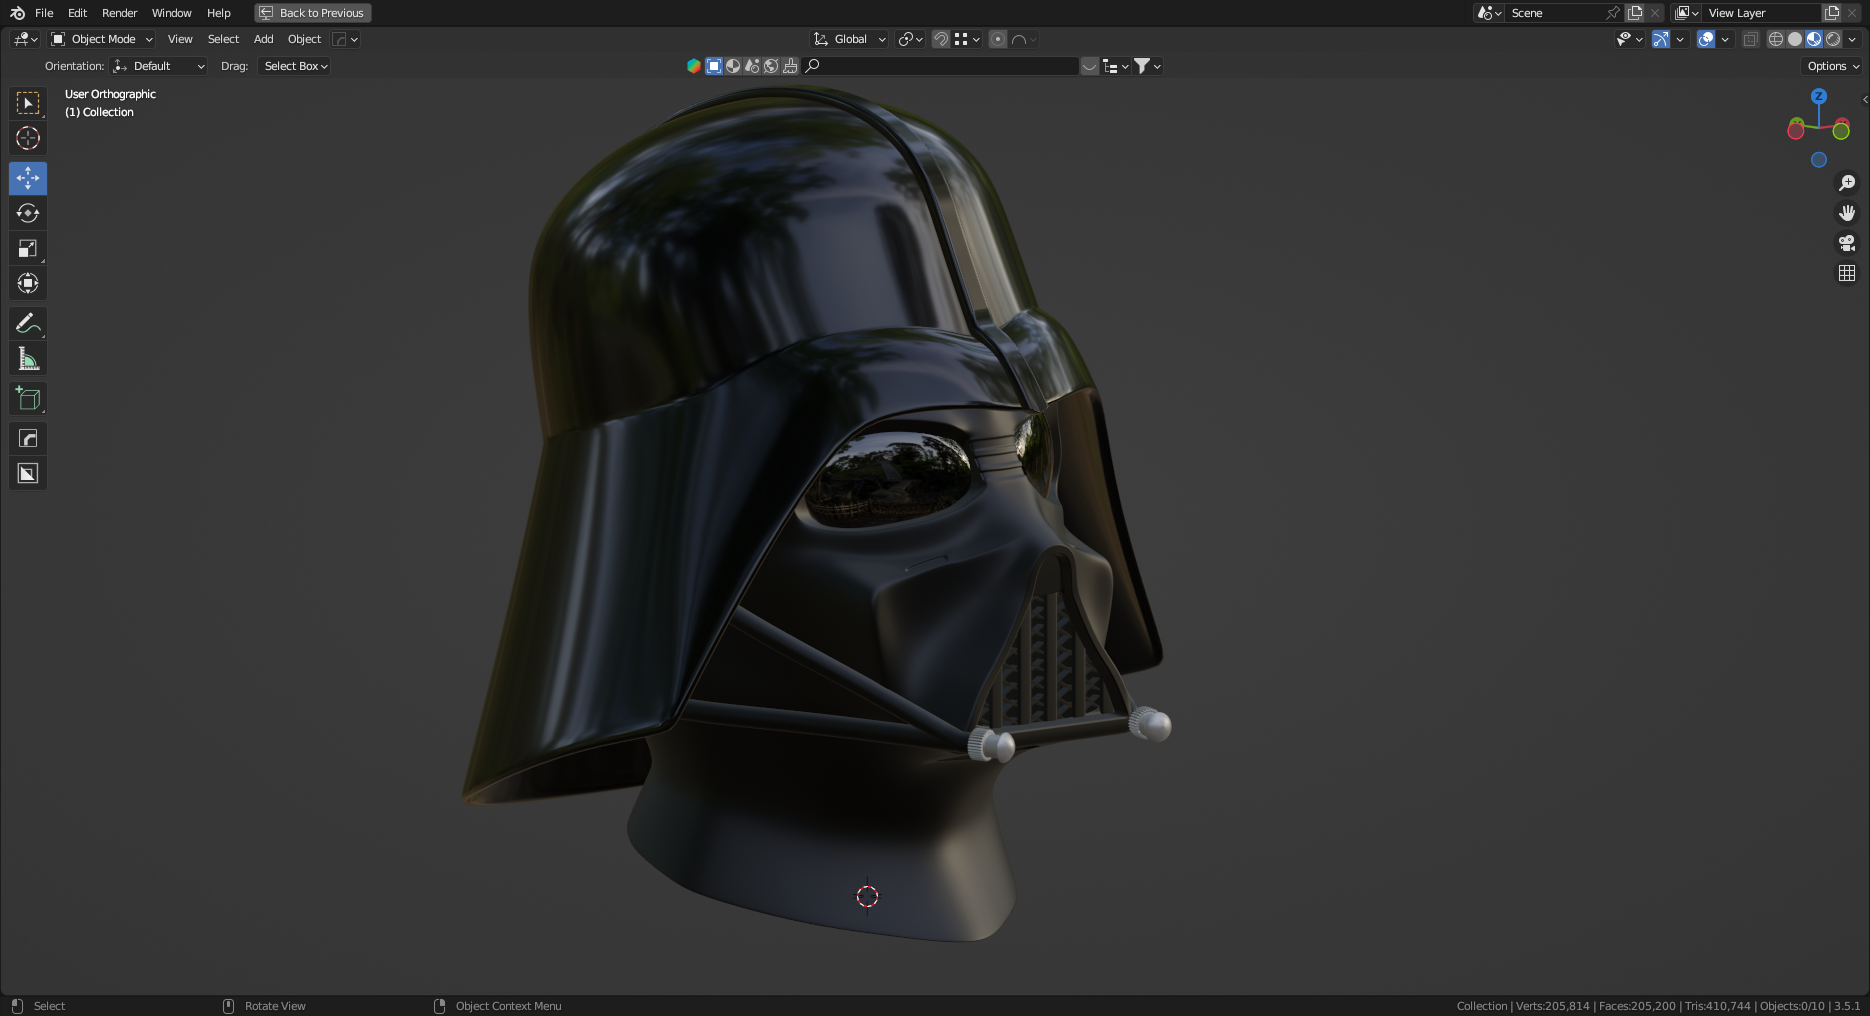Open the selectability and visibility dropdown
Screen dimensions: 1870x1016
tap(1630, 39)
